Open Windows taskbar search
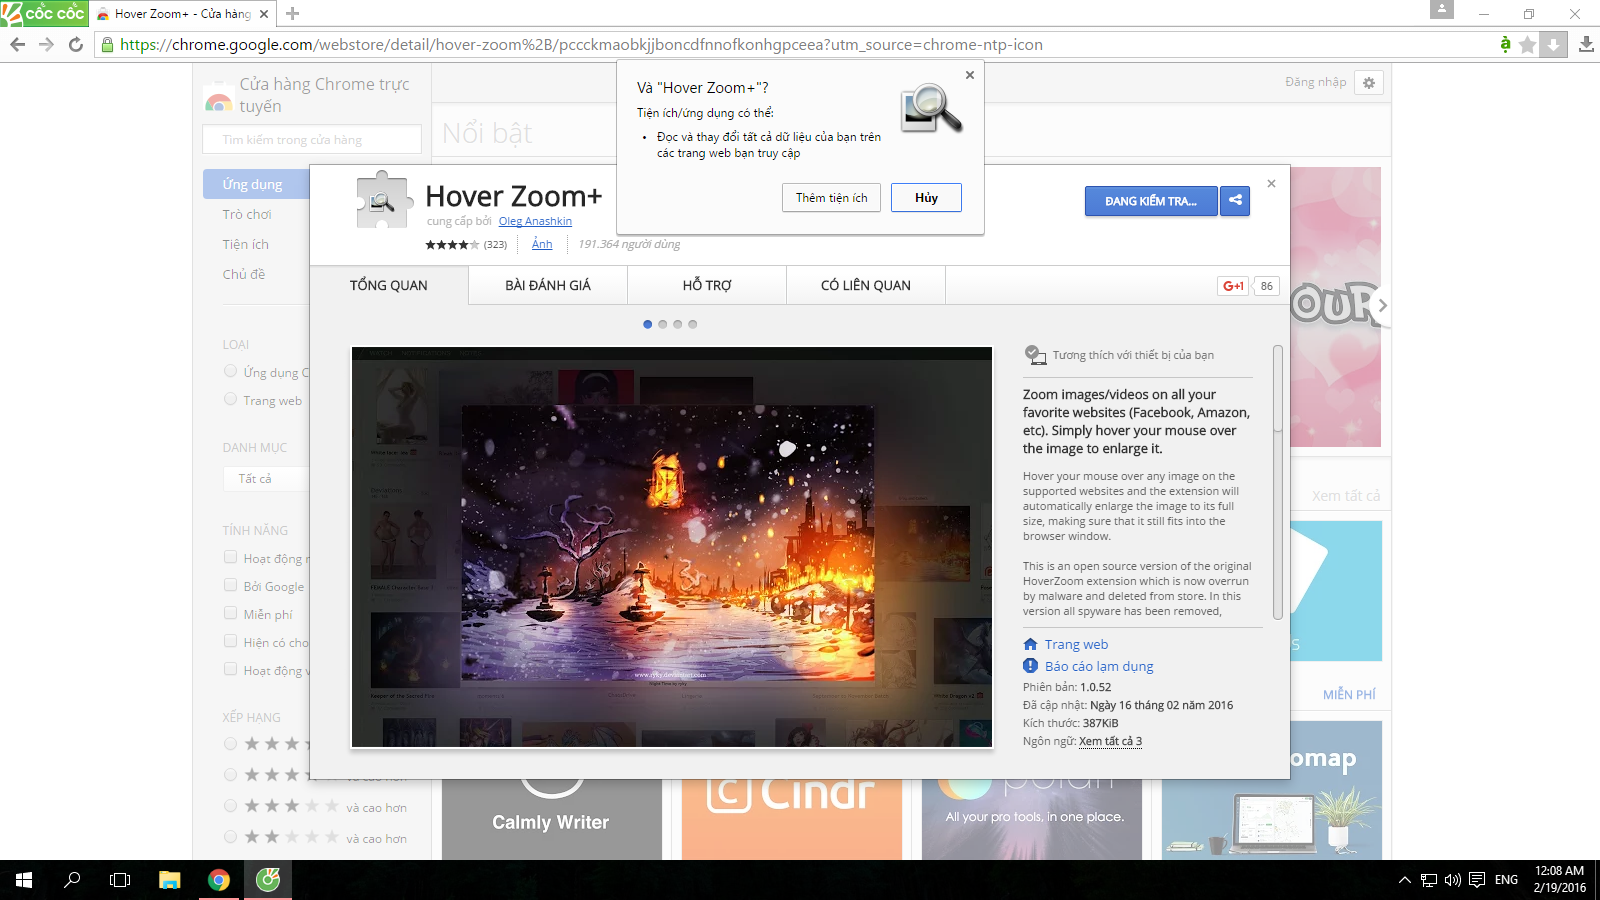Screen dimensions: 1600x900 [72, 880]
